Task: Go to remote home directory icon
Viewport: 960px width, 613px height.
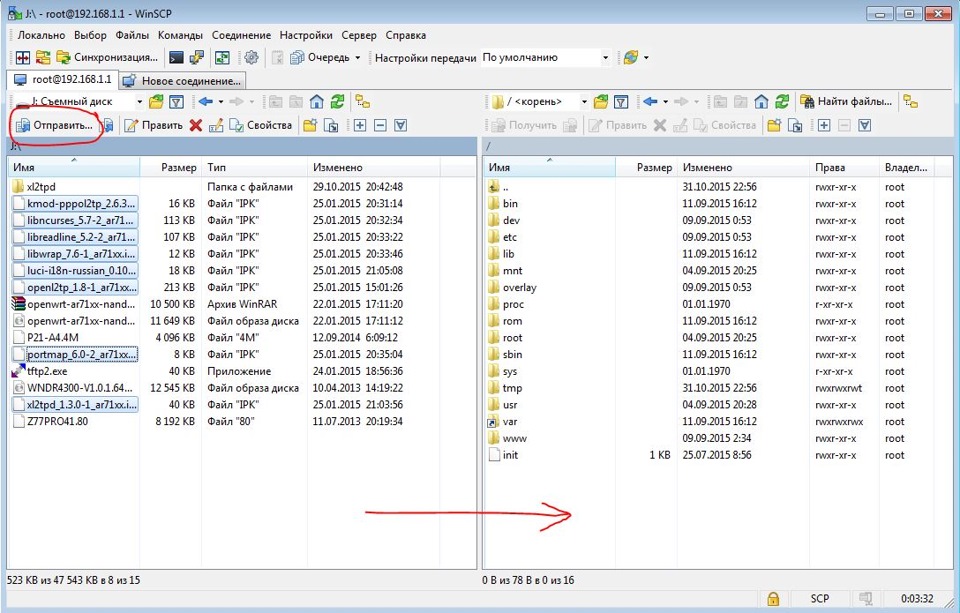Action: click(761, 102)
